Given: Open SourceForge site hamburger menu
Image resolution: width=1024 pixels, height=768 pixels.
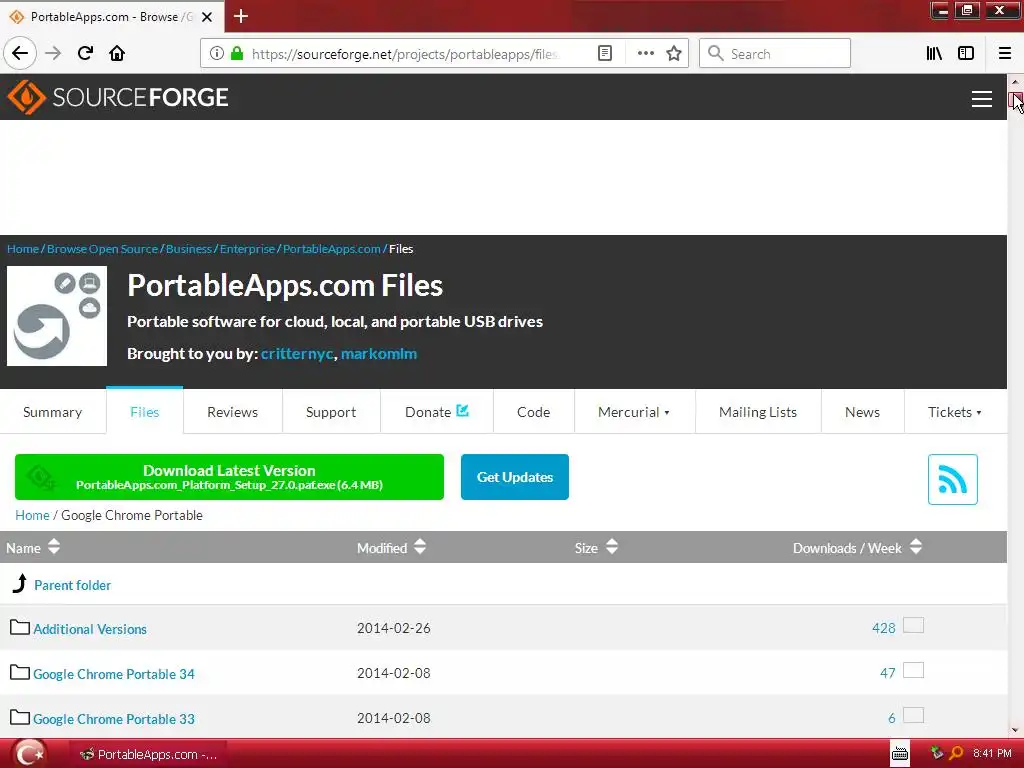Looking at the screenshot, I should pyautogui.click(x=982, y=99).
